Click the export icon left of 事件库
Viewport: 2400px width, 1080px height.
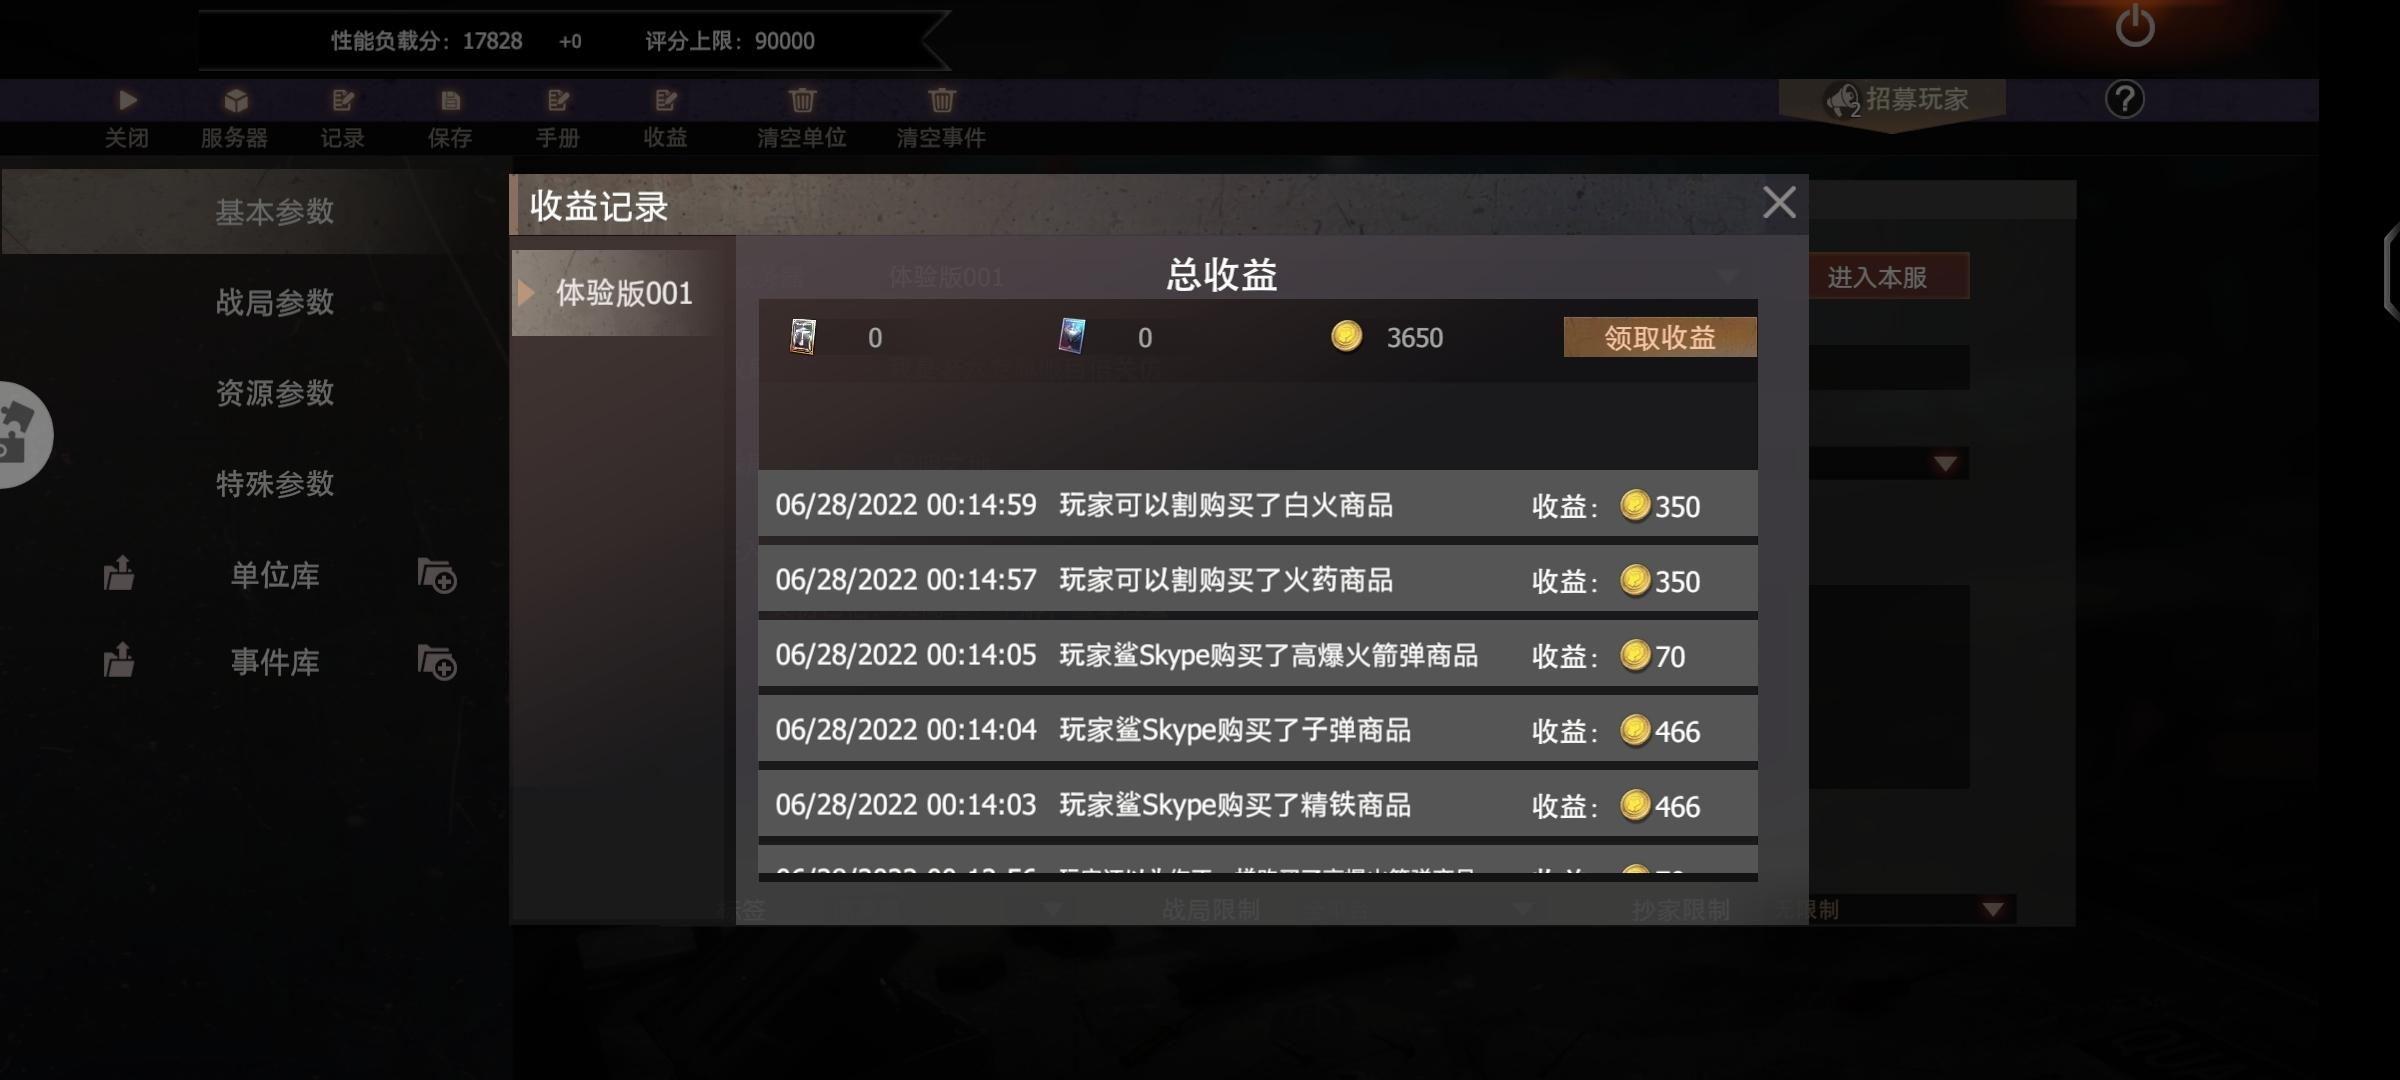[x=119, y=660]
